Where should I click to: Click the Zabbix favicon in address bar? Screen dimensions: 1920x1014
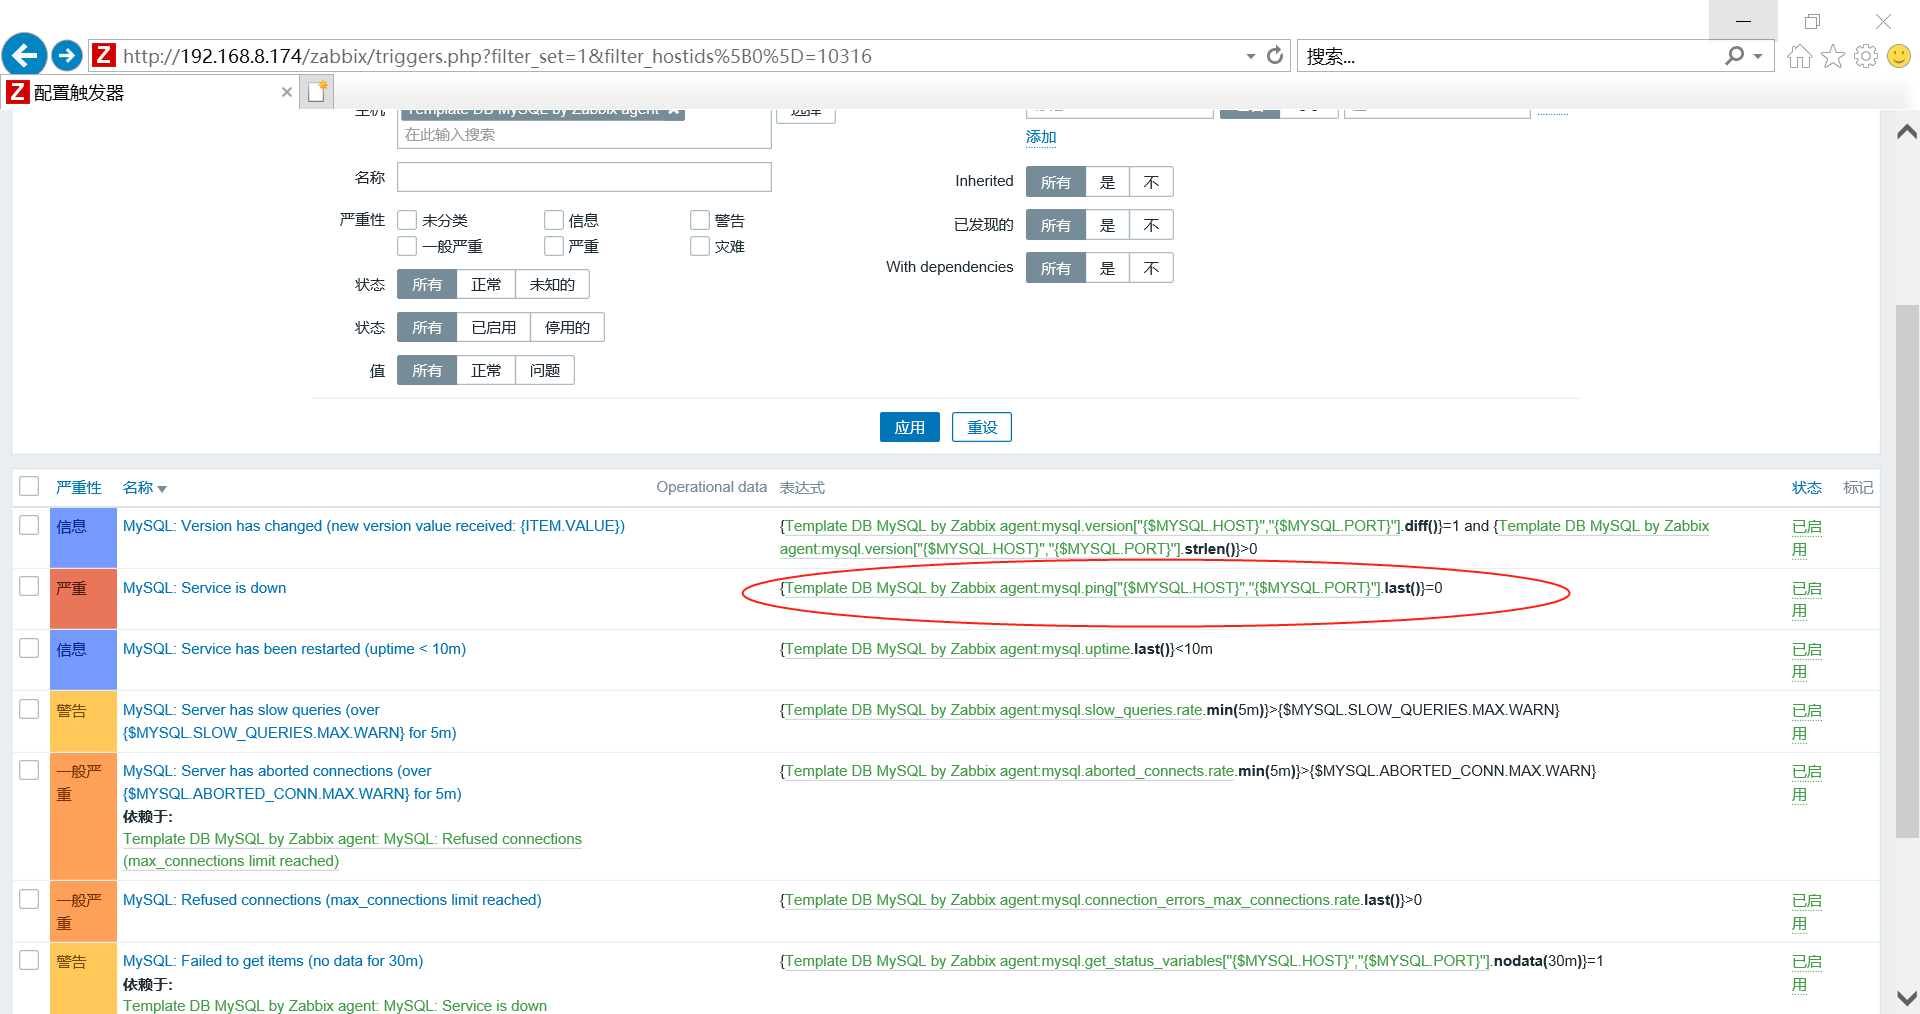click(x=104, y=55)
